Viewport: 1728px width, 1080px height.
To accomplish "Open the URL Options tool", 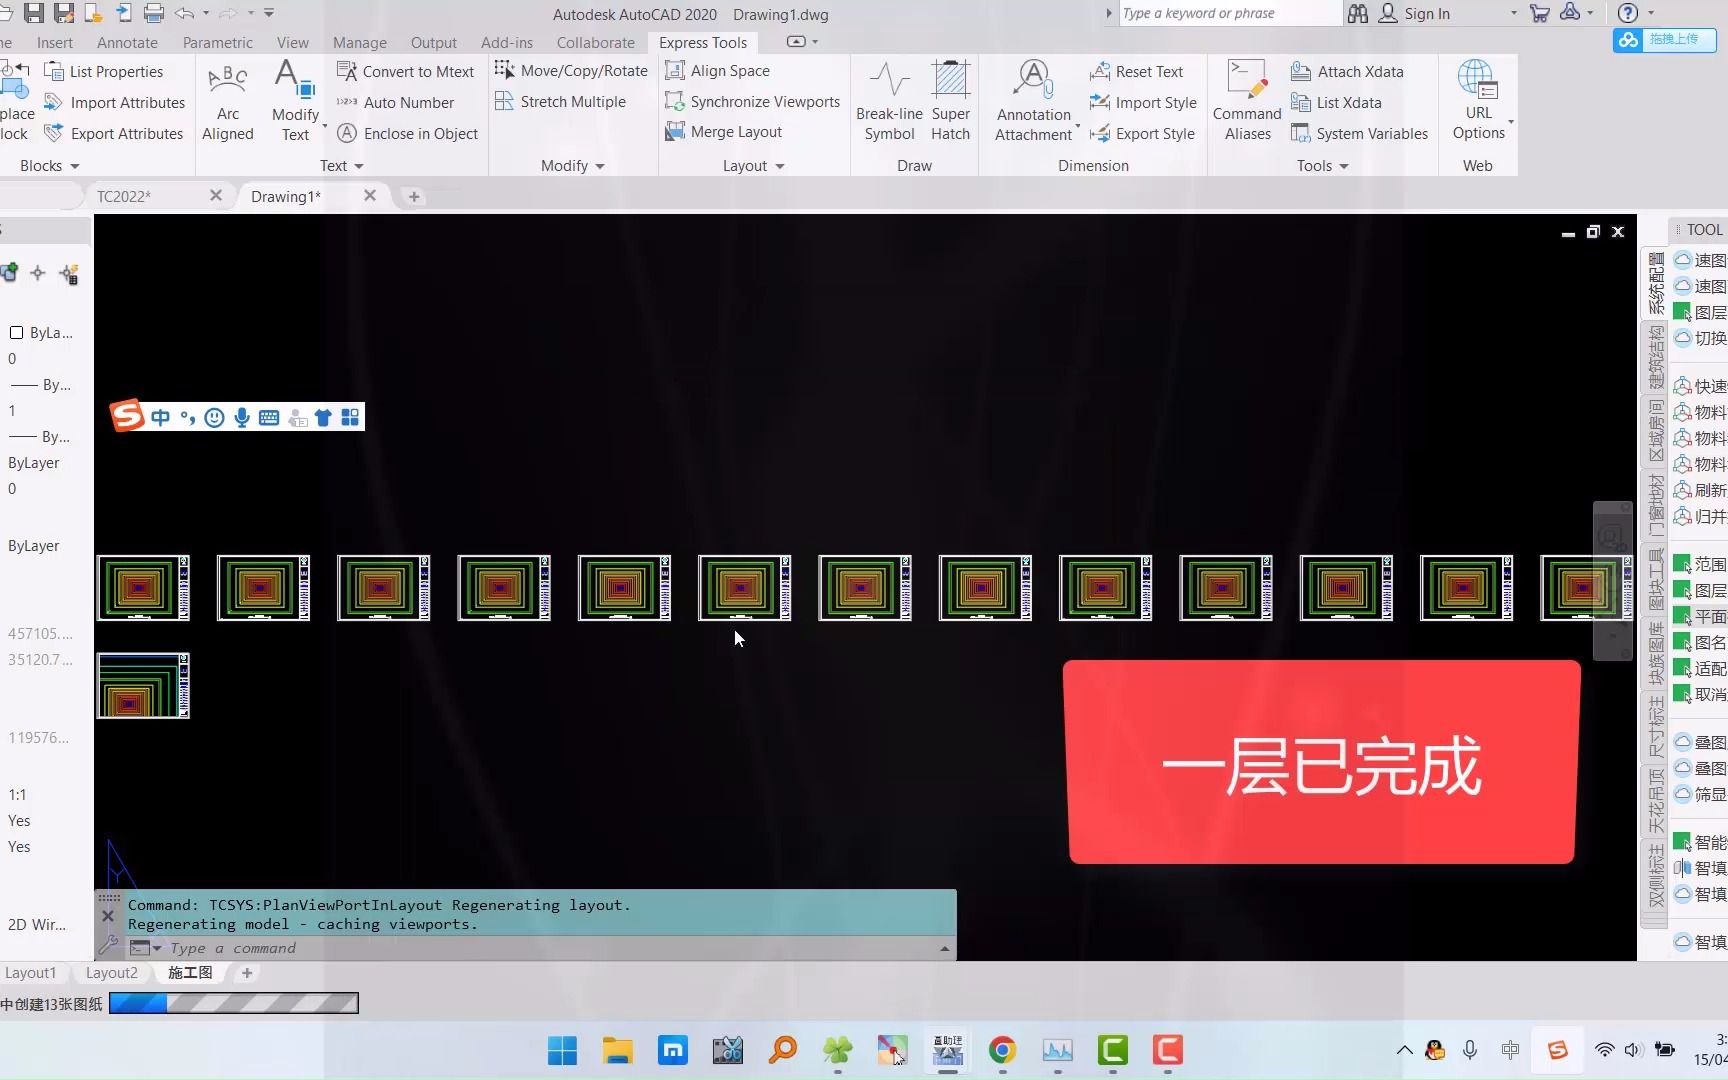I will [x=1478, y=100].
